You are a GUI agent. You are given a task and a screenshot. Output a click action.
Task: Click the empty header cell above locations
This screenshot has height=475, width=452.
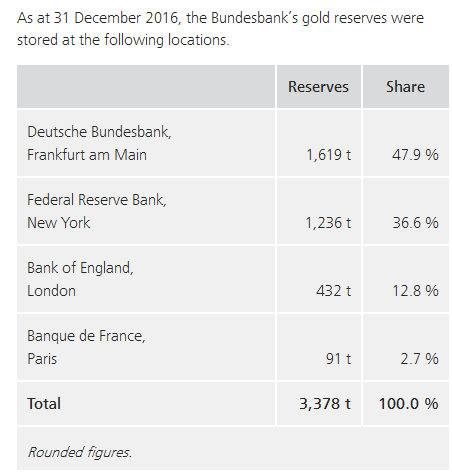pyautogui.click(x=146, y=87)
